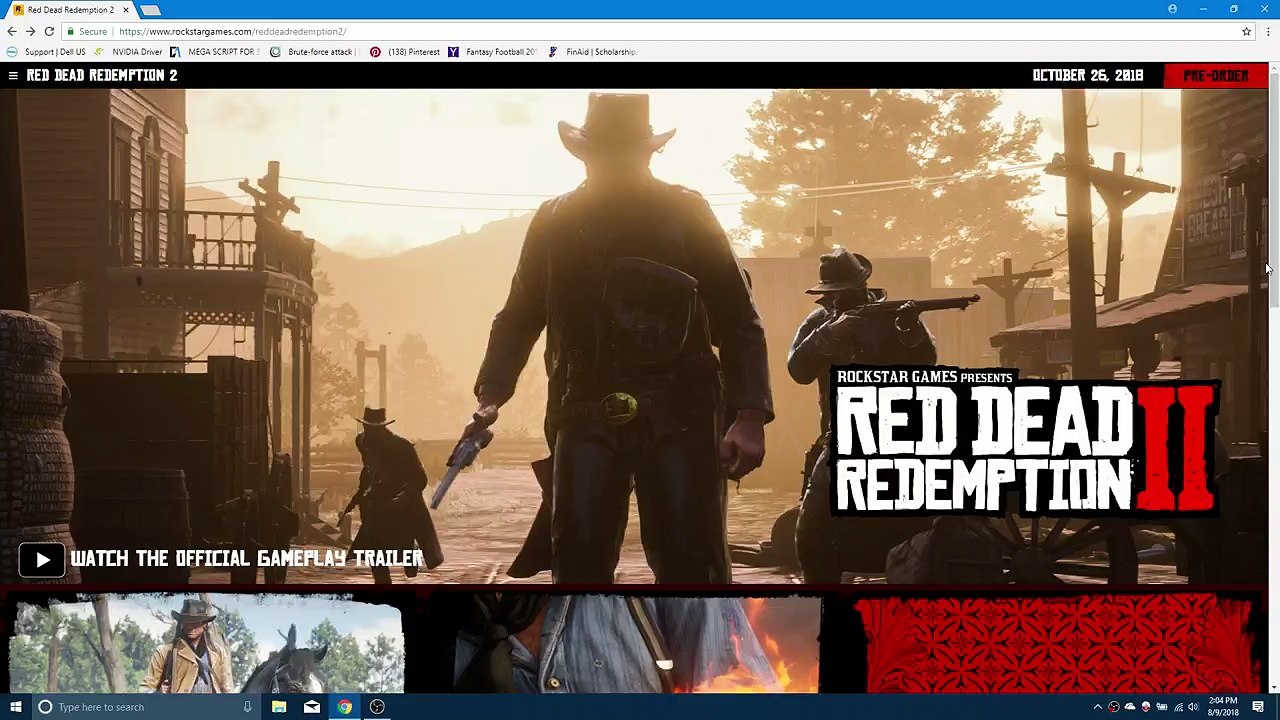This screenshot has width=1280, height=720.
Task: Open the Fantasy Football bookmark
Action: click(493, 52)
